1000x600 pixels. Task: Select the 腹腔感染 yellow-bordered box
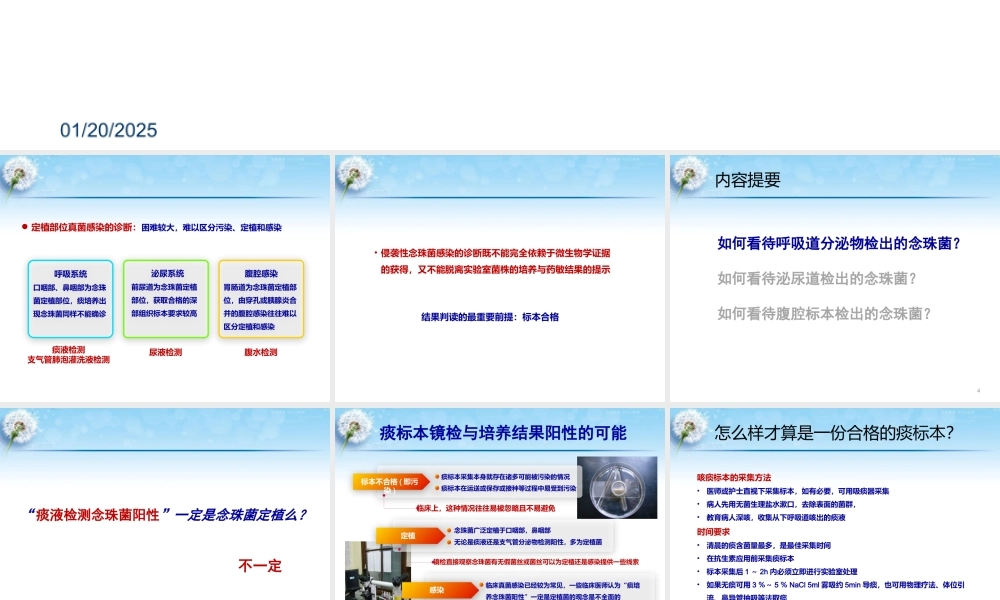coord(261,299)
